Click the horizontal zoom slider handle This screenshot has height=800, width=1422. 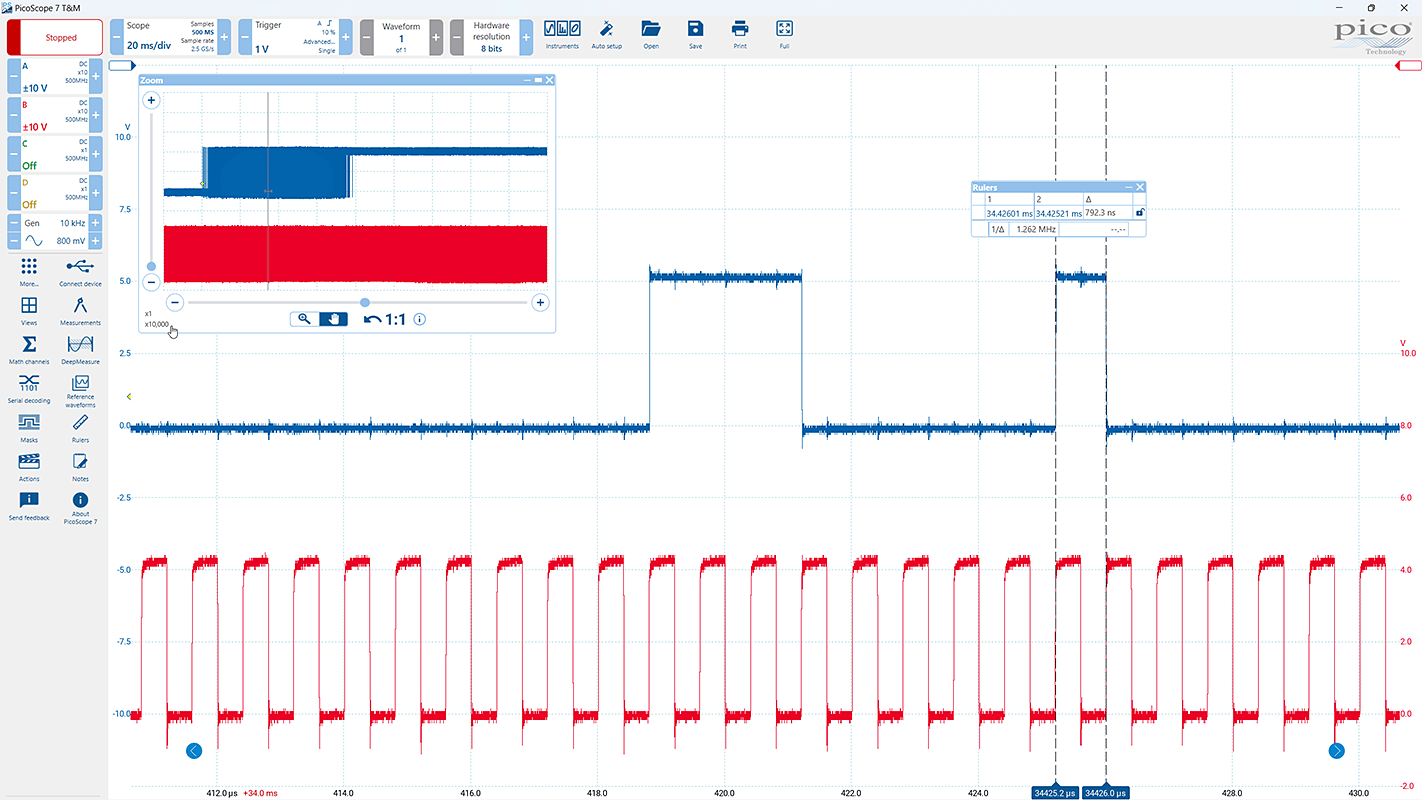coord(365,302)
